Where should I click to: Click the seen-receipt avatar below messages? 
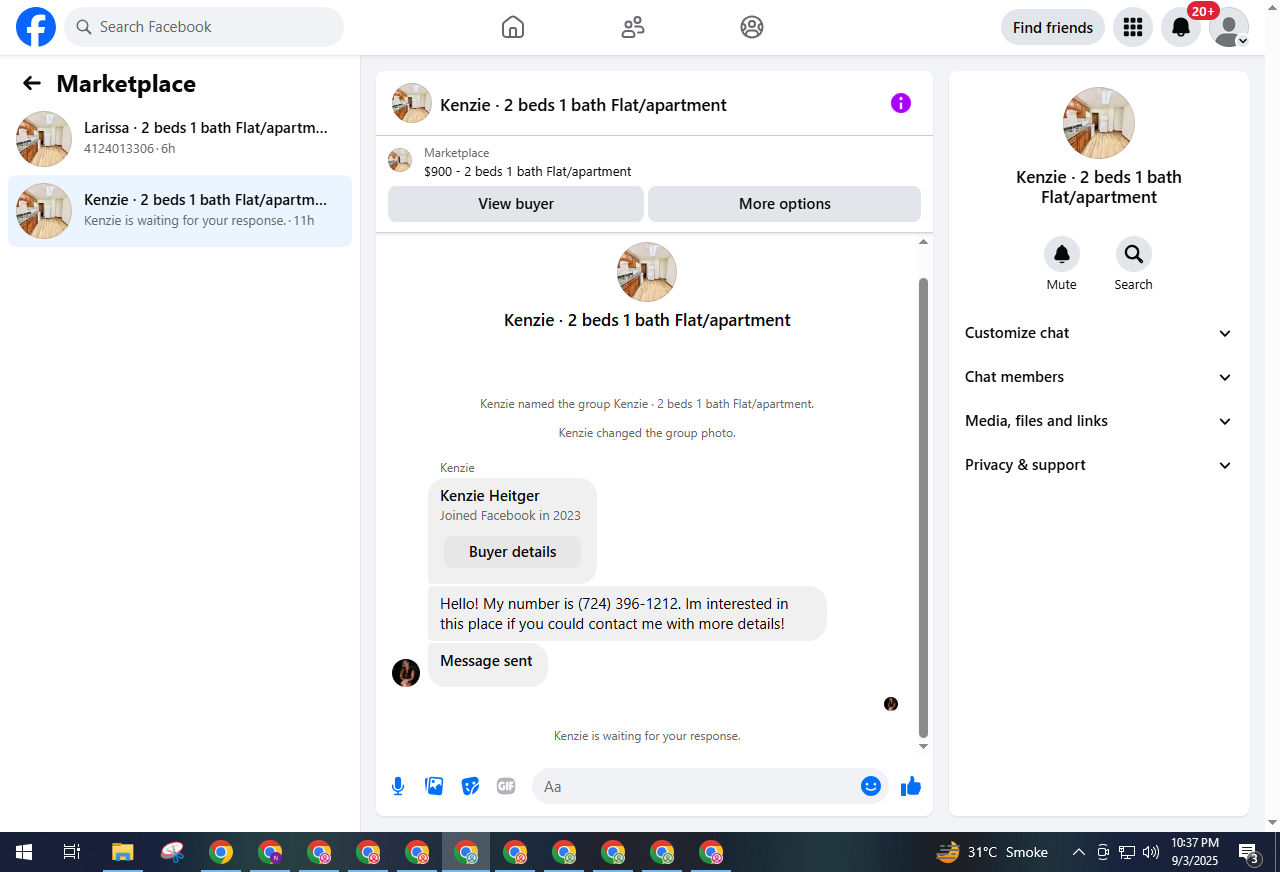pos(891,704)
